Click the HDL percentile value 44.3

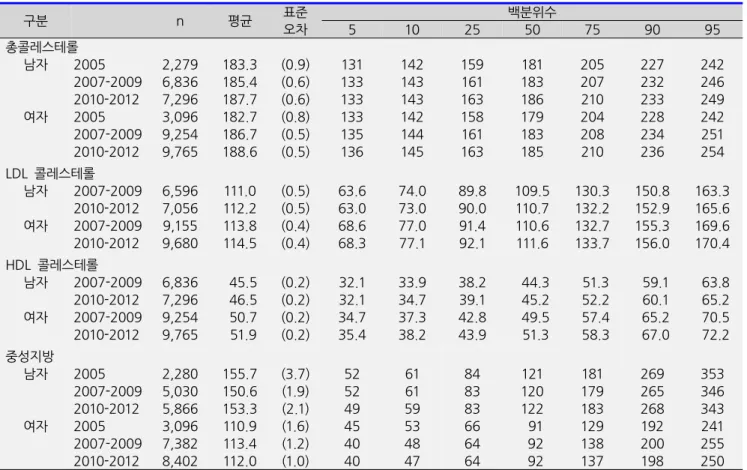click(x=535, y=283)
